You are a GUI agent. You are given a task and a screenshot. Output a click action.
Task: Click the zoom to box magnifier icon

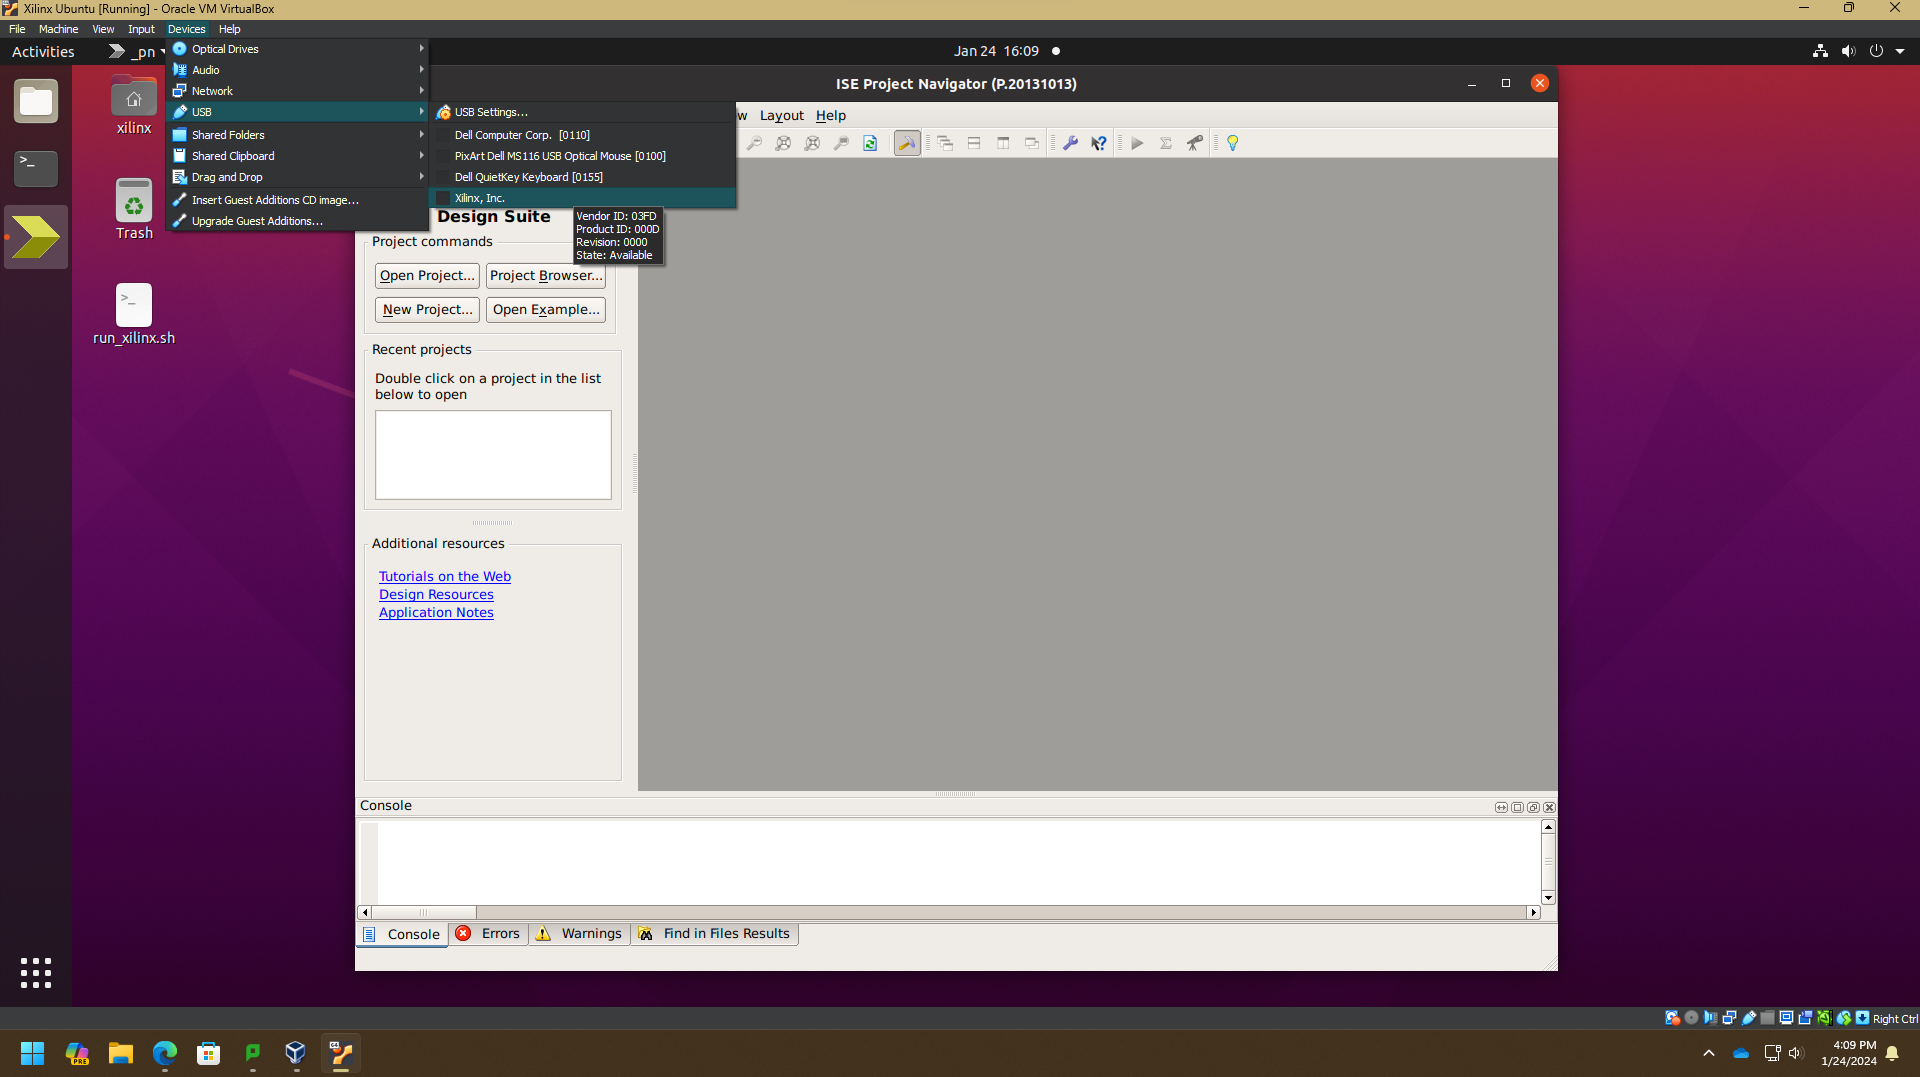(841, 143)
